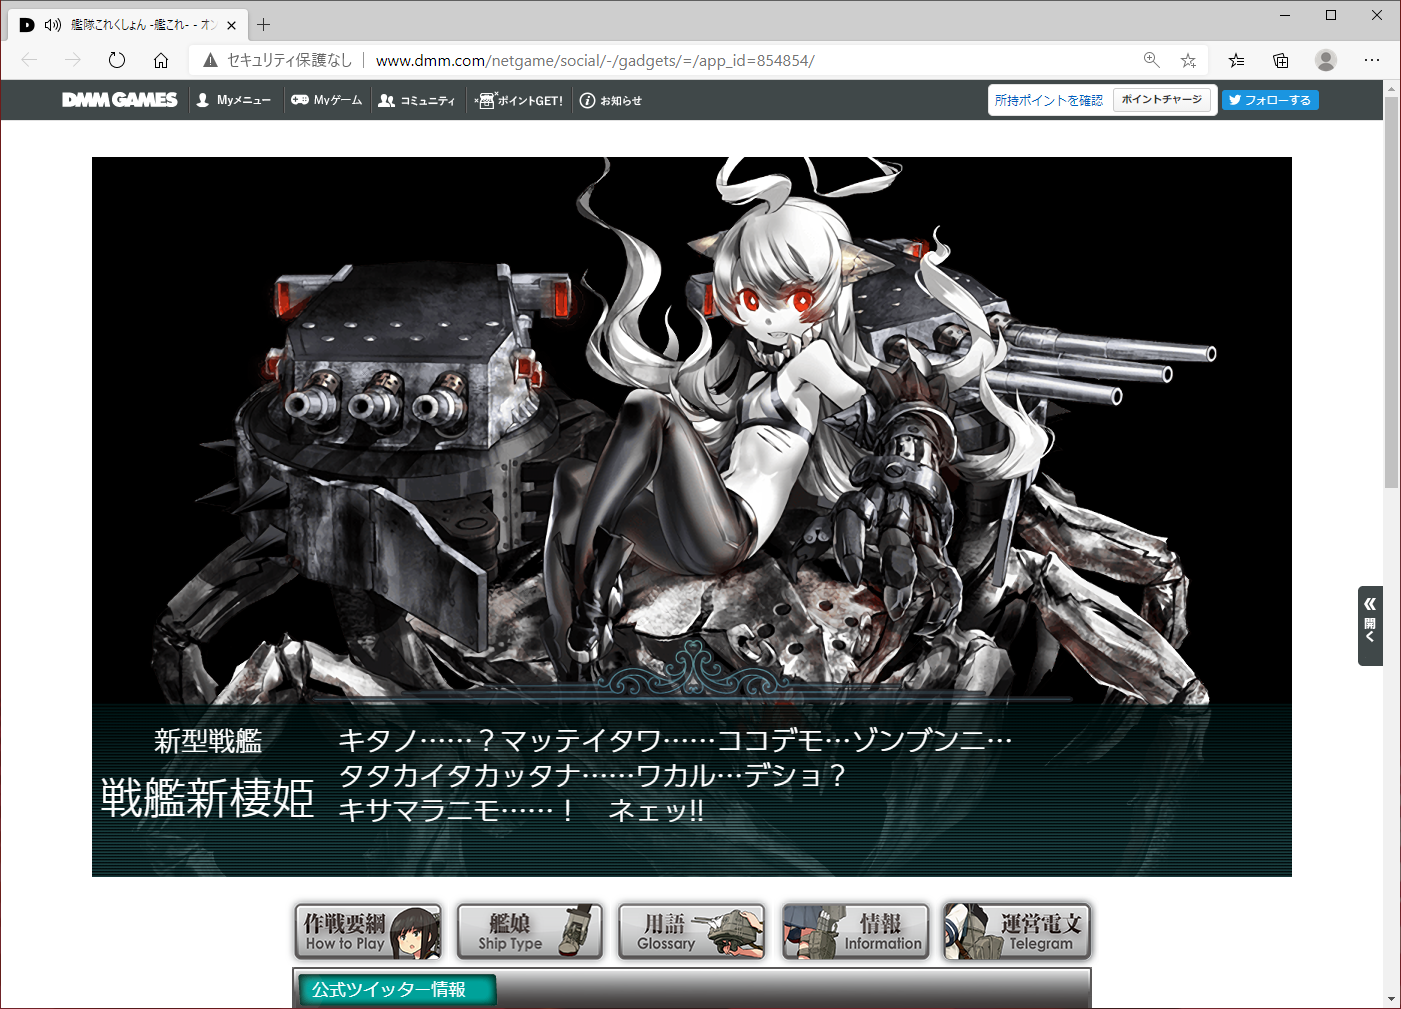
Task: Click the vertical scrollbar thumb
Action: click(1392, 292)
